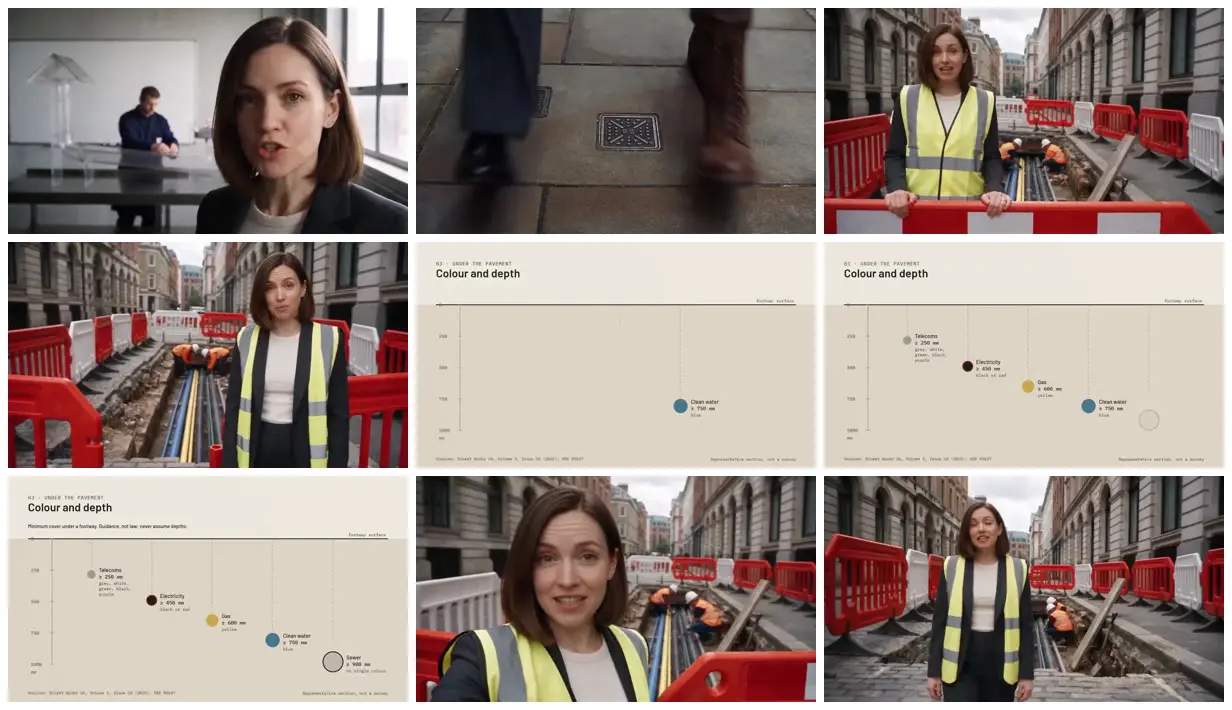Click the blue dot in the single-marker chart
1232x710 pixels.
[680, 406]
